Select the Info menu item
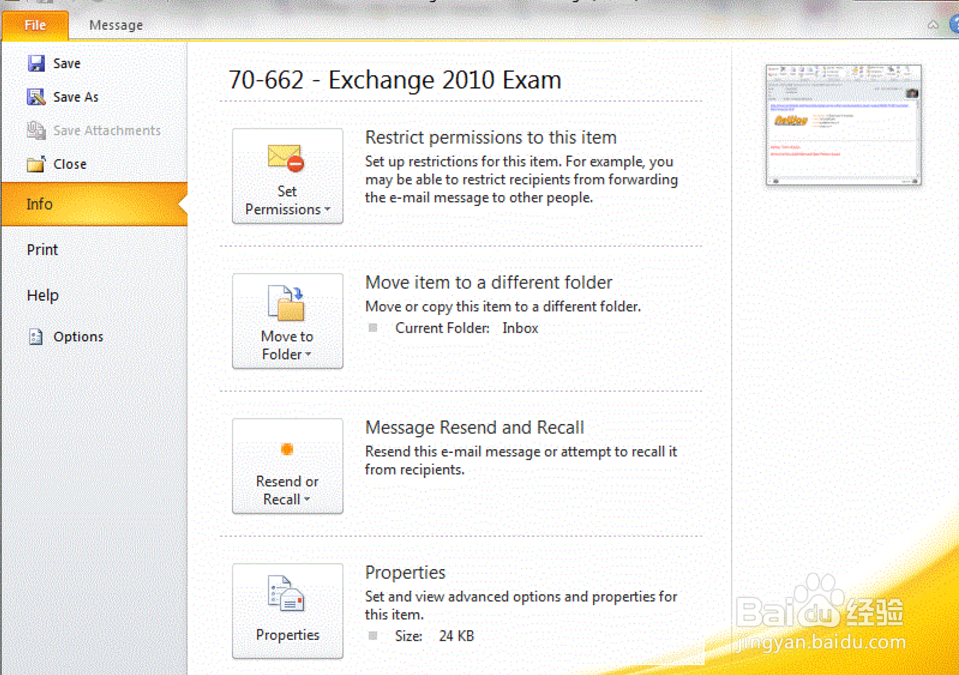The width and height of the screenshot is (959, 675). (94, 204)
